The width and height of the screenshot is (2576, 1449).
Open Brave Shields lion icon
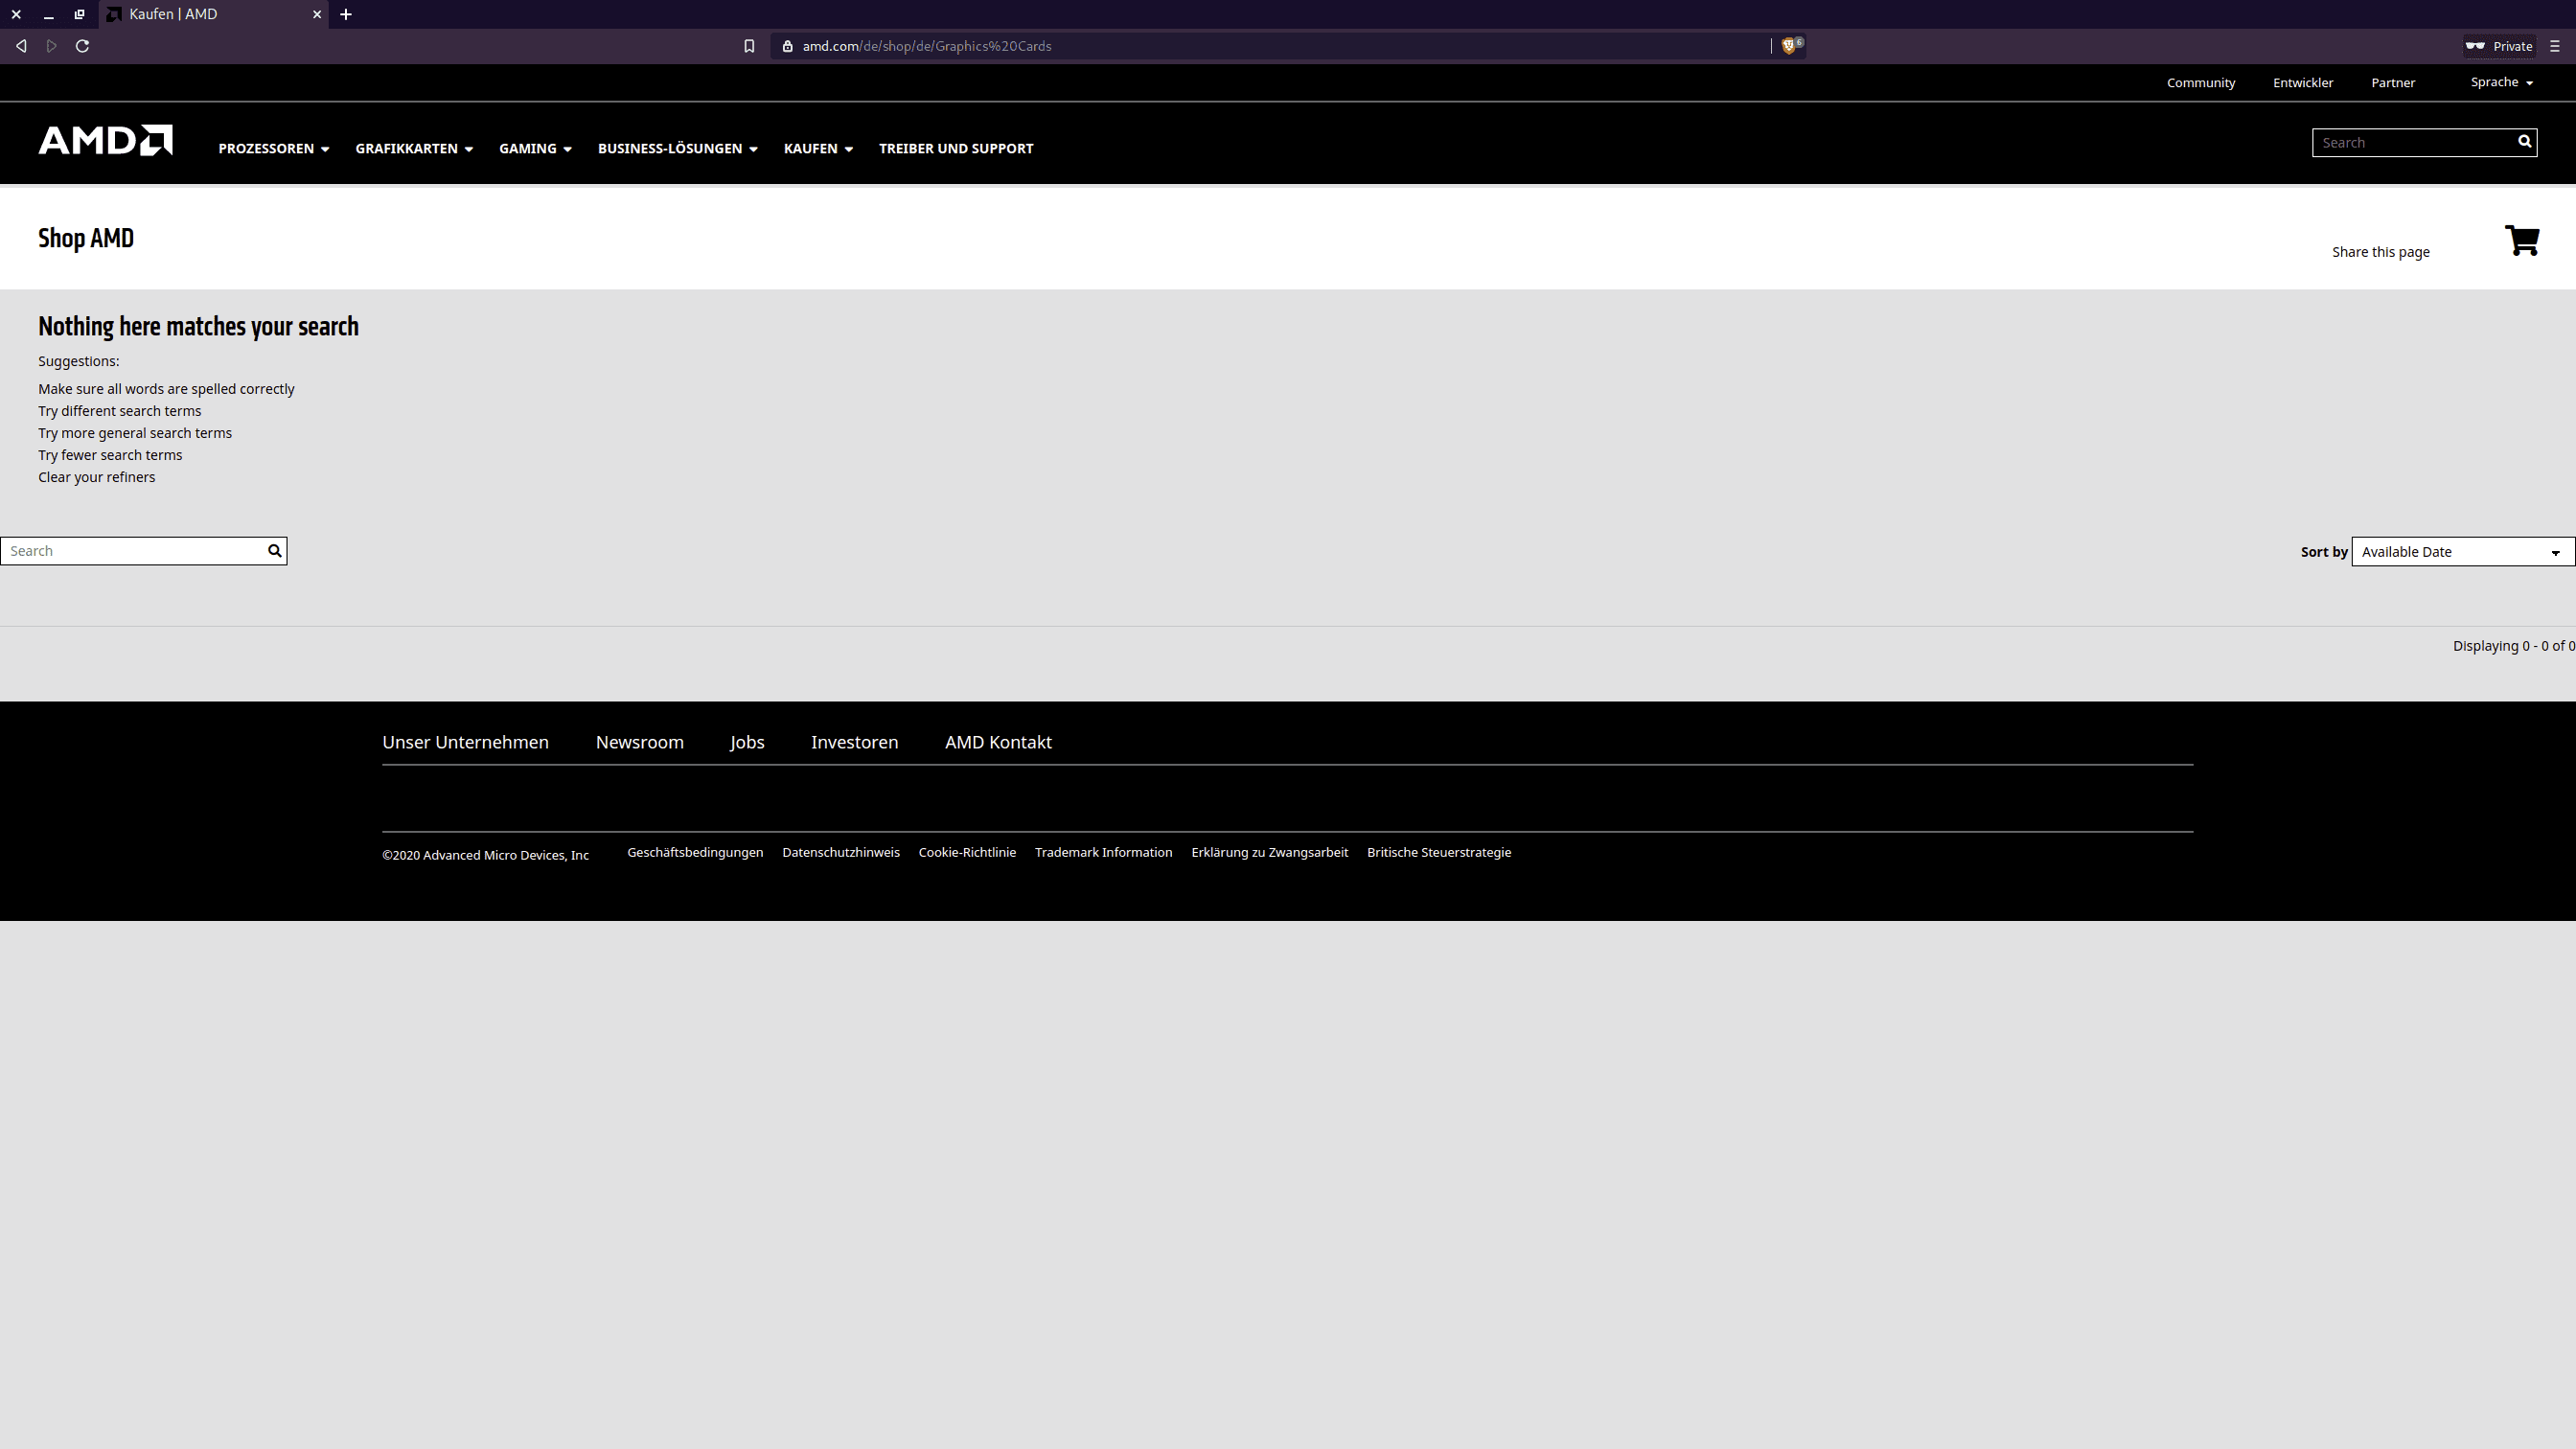pos(1791,45)
